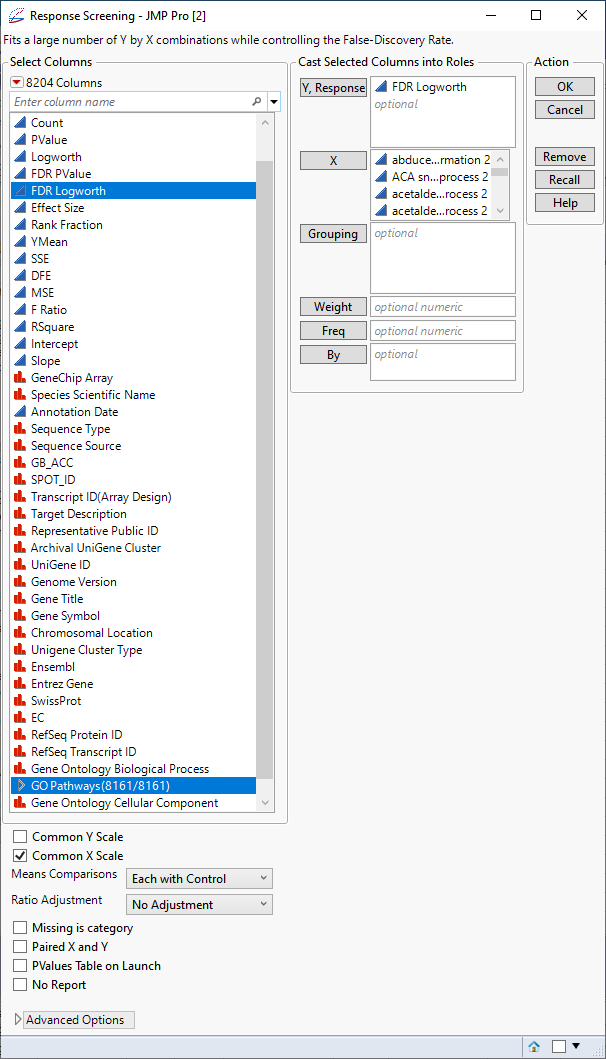The image size is (606, 1059).
Task: Click the continuous icon next to PValue
Action: tap(20, 140)
